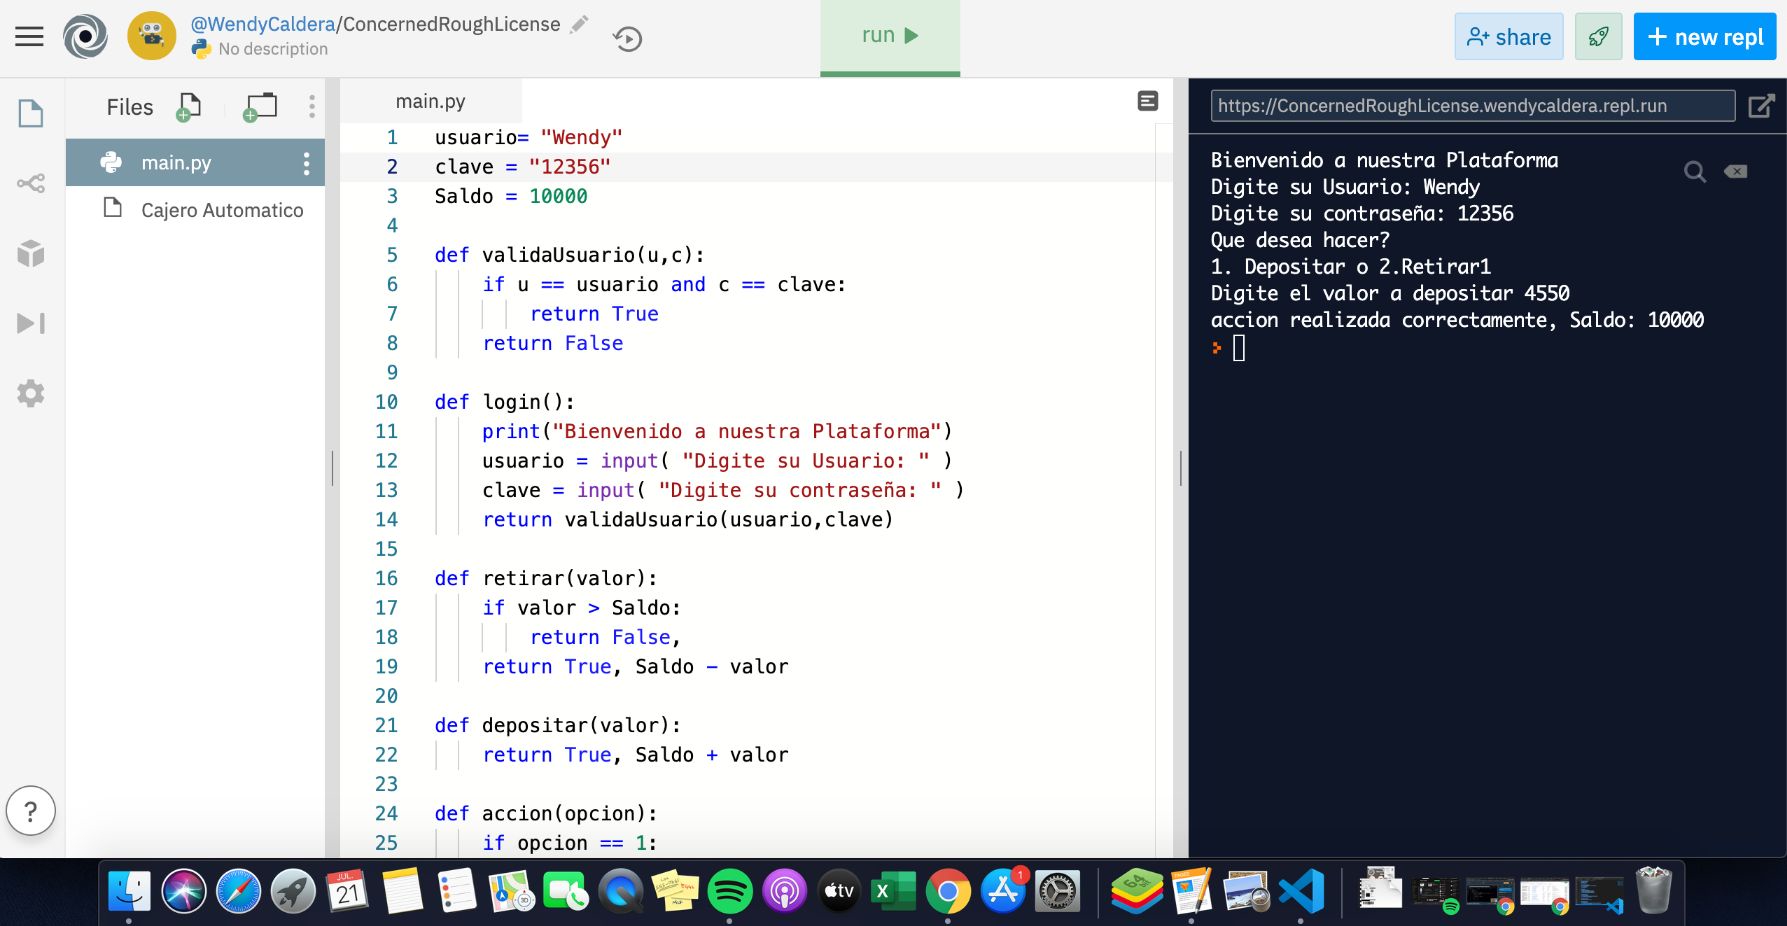Viewport: 1787px width, 926px height.
Task: Click the repl.run URL field
Action: (x=1472, y=106)
